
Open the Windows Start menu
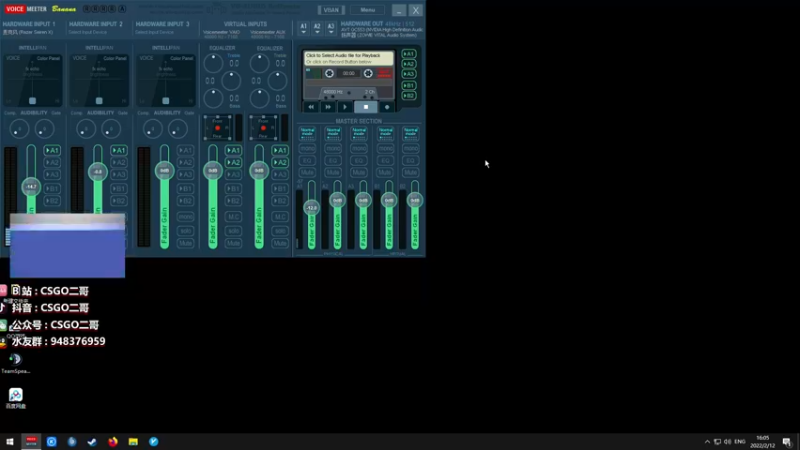tap(10, 442)
